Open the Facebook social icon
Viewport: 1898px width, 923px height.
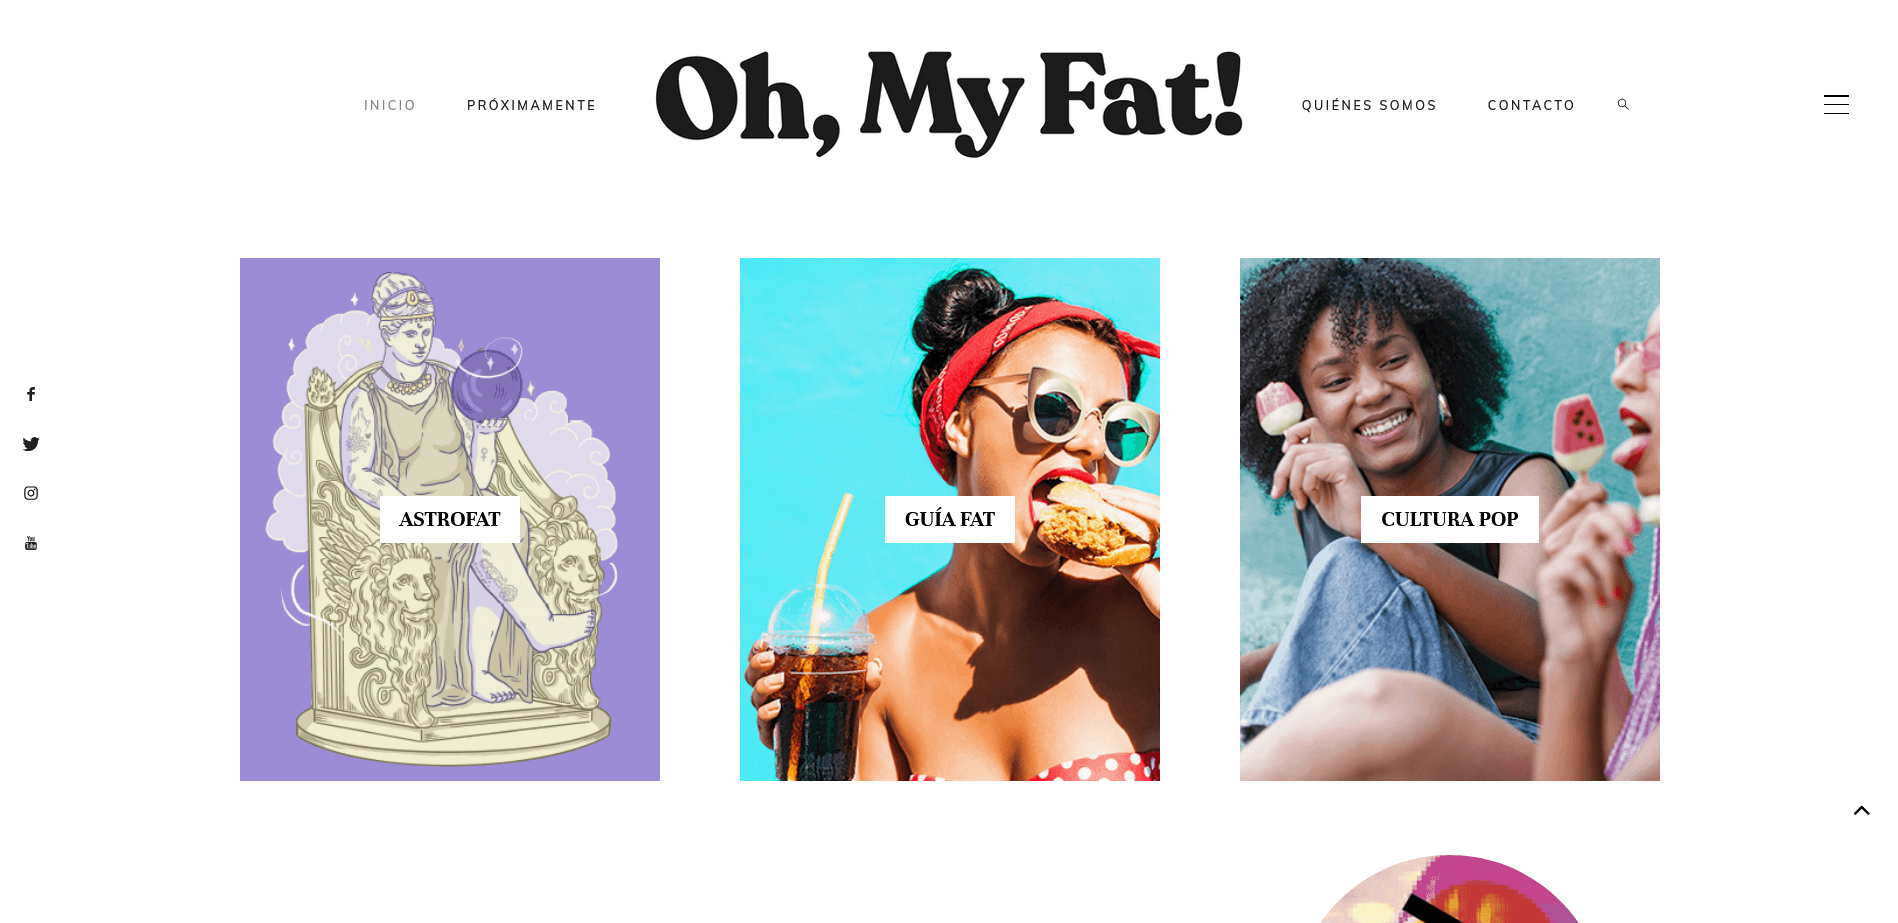coord(31,394)
